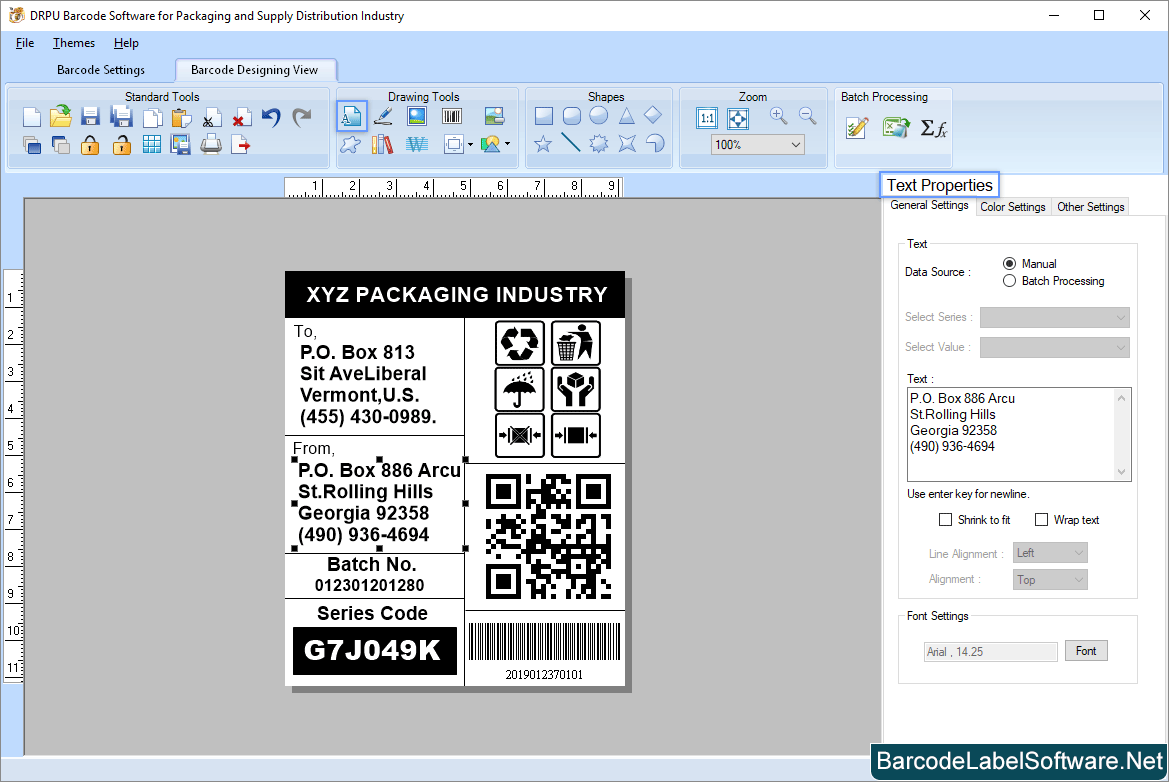Select the signature pen drawing tool
The width and height of the screenshot is (1169, 782).
click(x=383, y=116)
